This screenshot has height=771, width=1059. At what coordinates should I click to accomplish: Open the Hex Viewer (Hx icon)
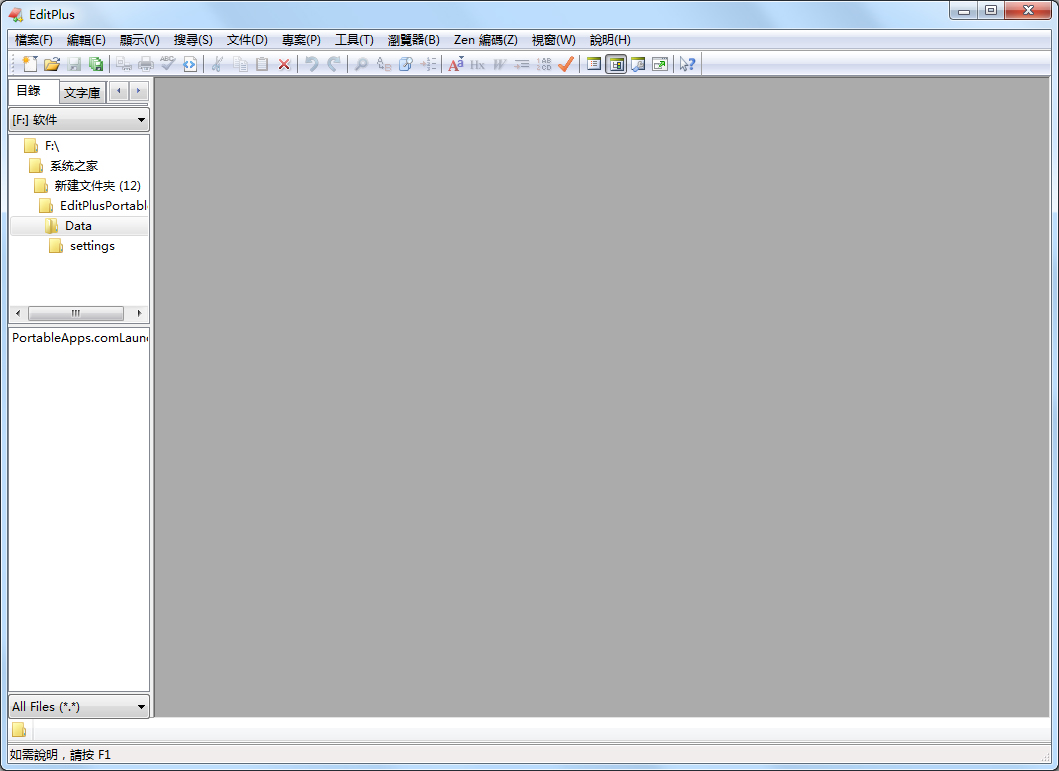(x=477, y=64)
